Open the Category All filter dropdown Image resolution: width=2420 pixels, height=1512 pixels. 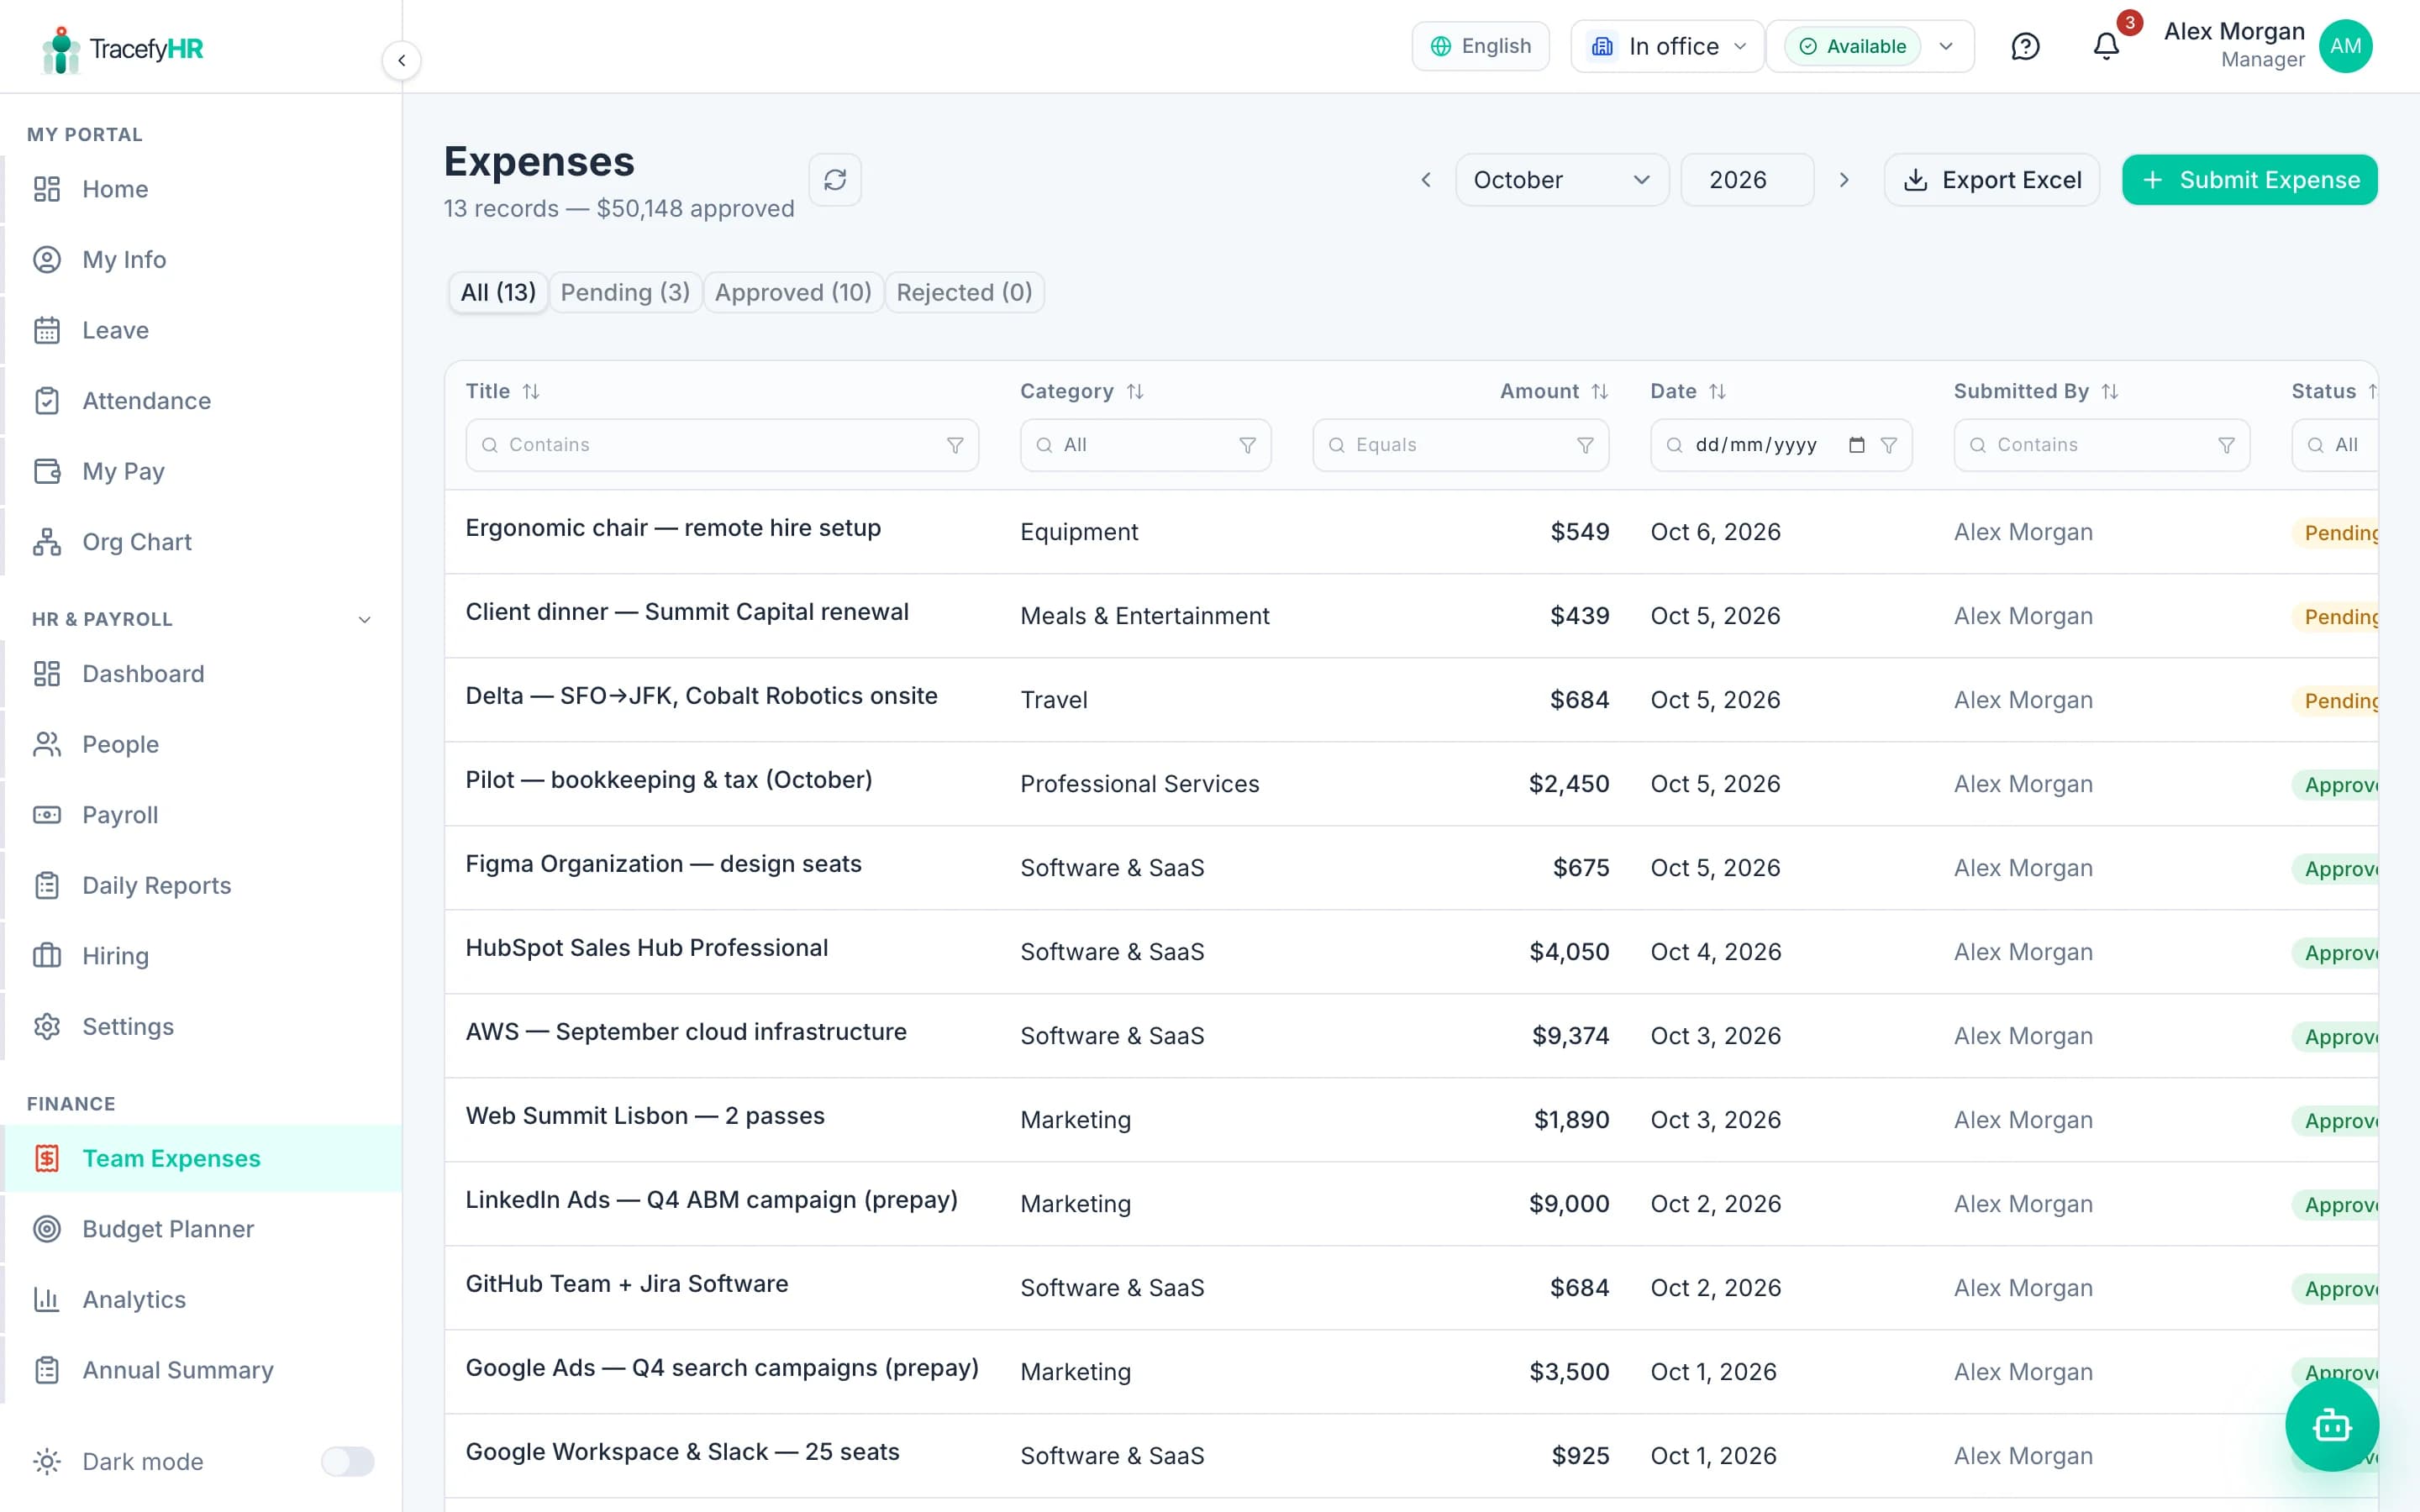click(x=1146, y=445)
